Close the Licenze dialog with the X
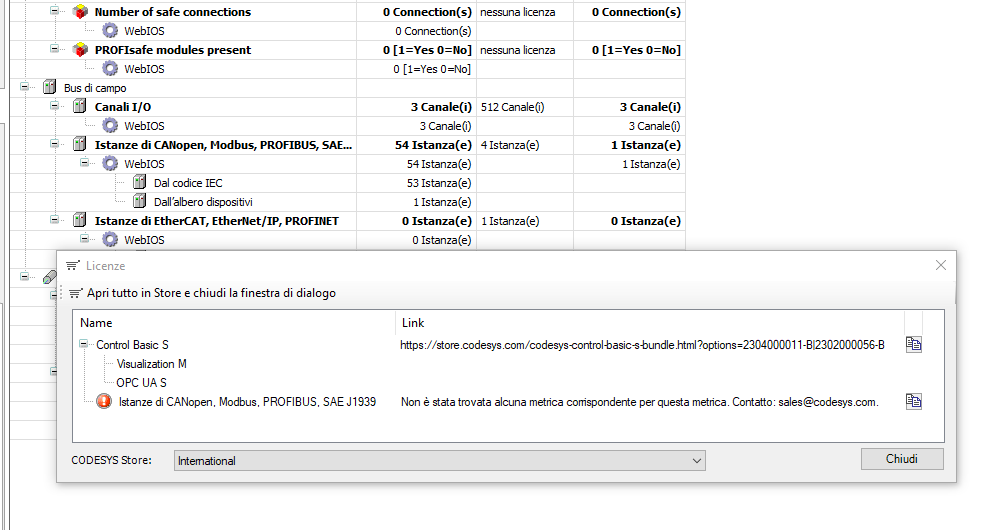This screenshot has height=530, width=1005. pyautogui.click(x=940, y=266)
